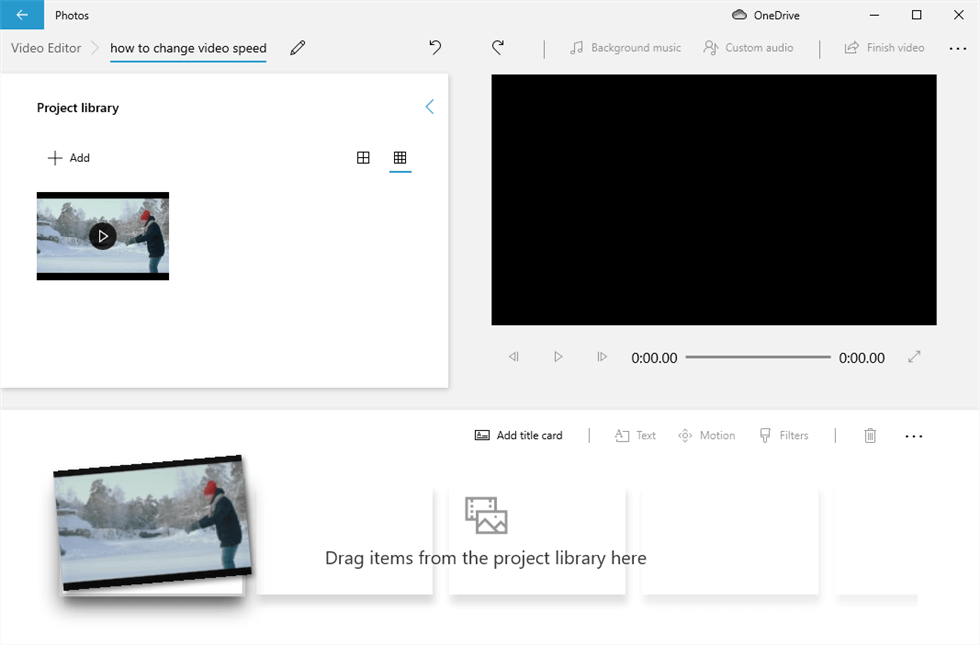Switch library to small grid view
980x645 pixels.
coord(400,158)
